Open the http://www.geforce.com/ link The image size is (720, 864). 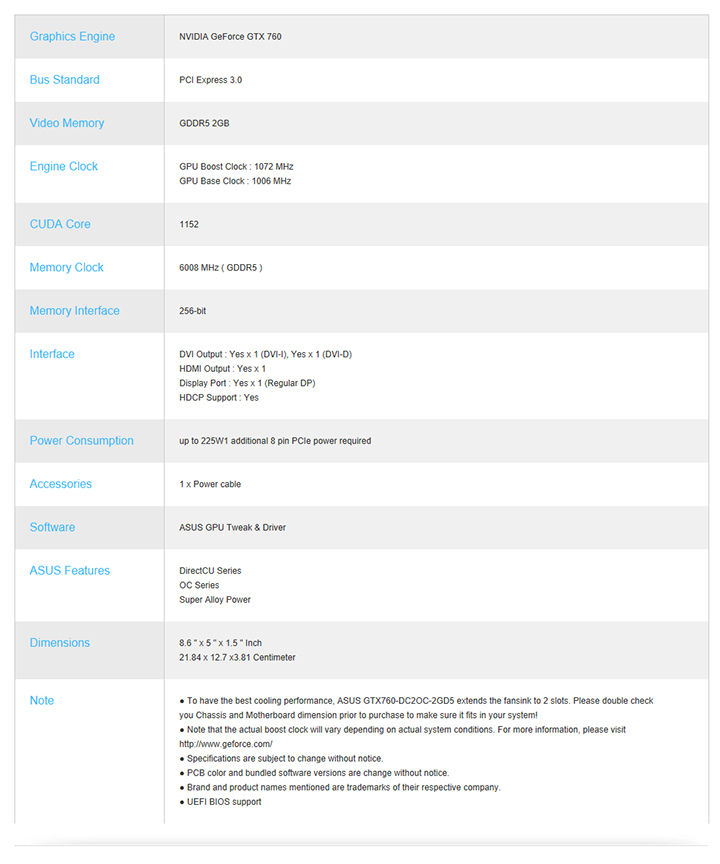[x=226, y=744]
